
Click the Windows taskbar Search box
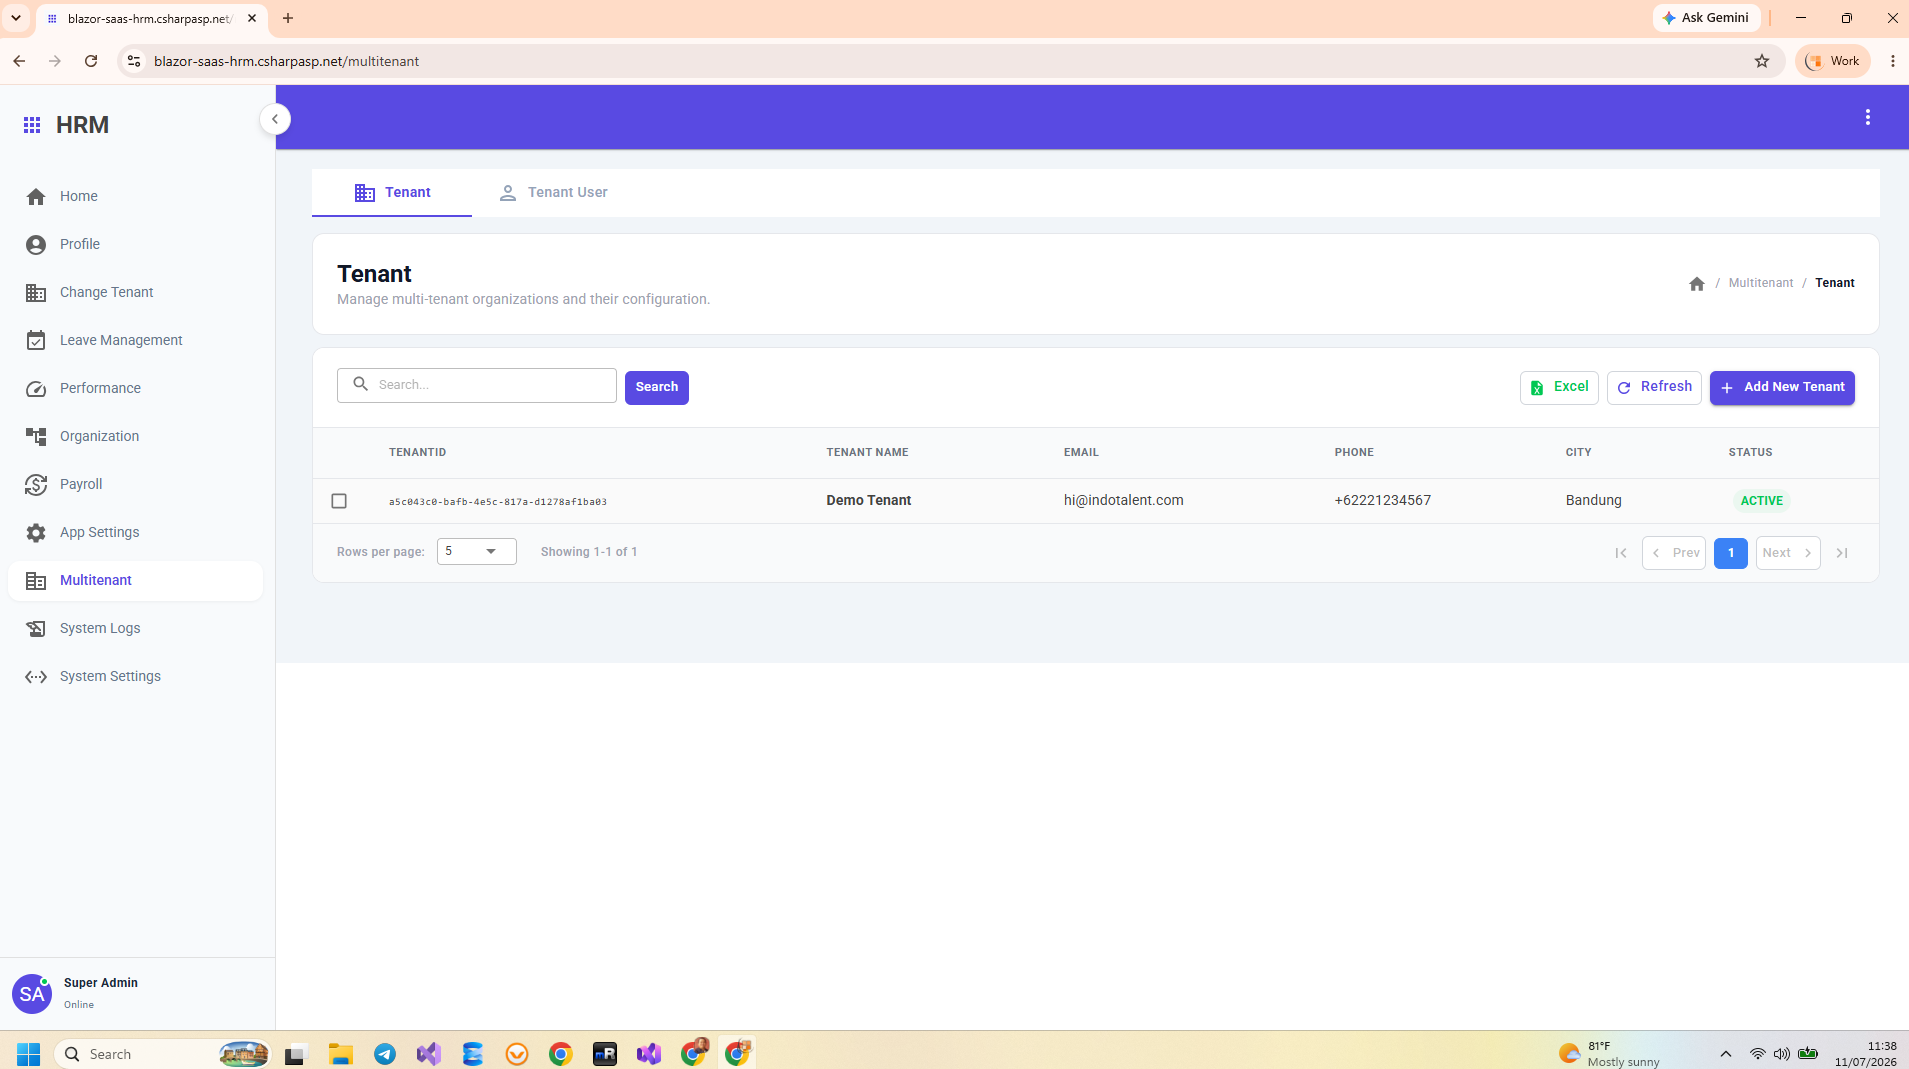163,1055
